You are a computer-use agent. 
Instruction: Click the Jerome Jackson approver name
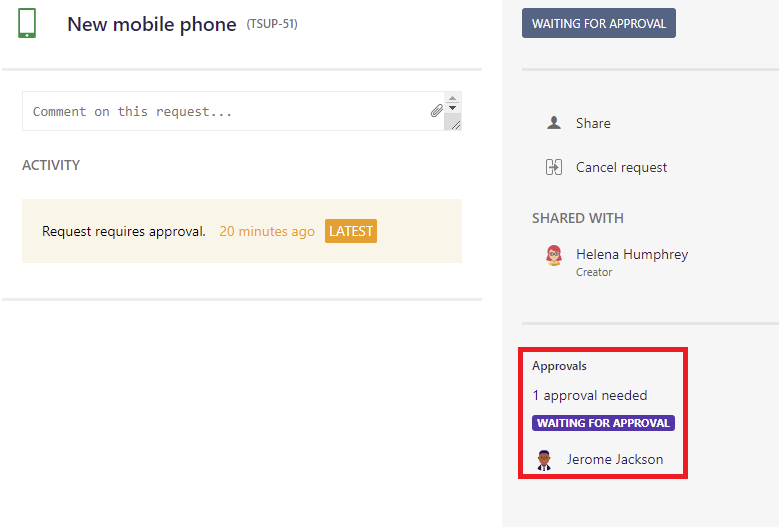pos(614,460)
